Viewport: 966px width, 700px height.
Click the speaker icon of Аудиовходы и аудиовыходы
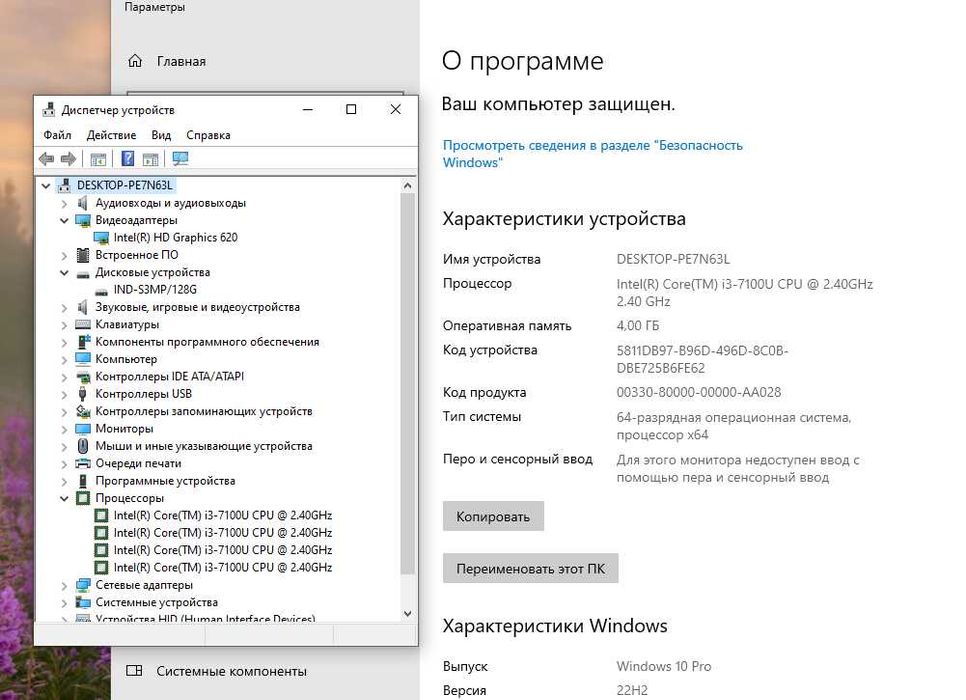[83, 203]
